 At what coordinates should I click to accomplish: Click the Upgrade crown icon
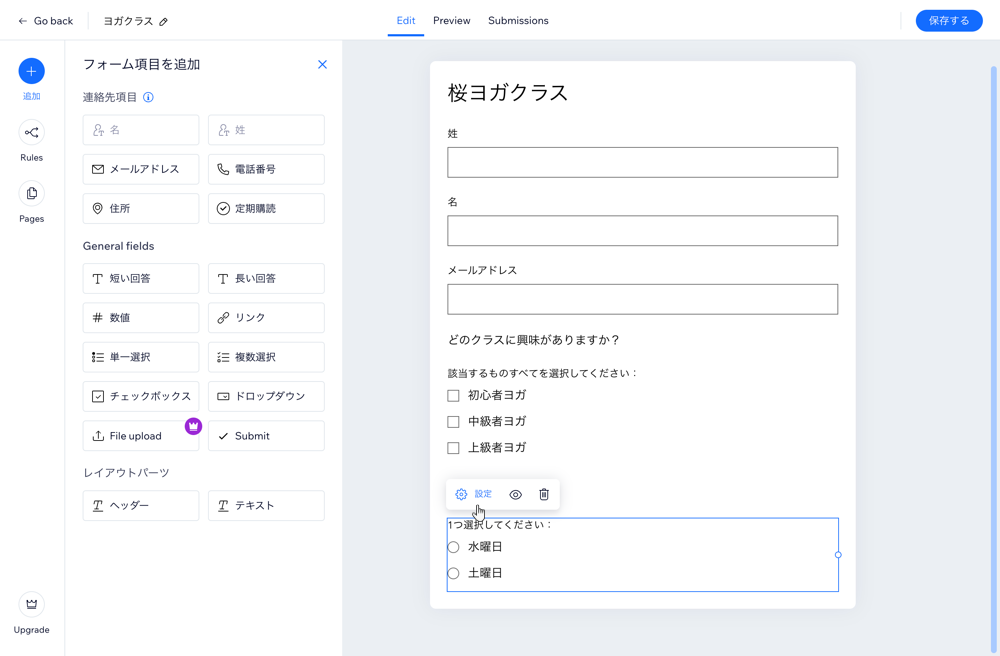click(31, 604)
